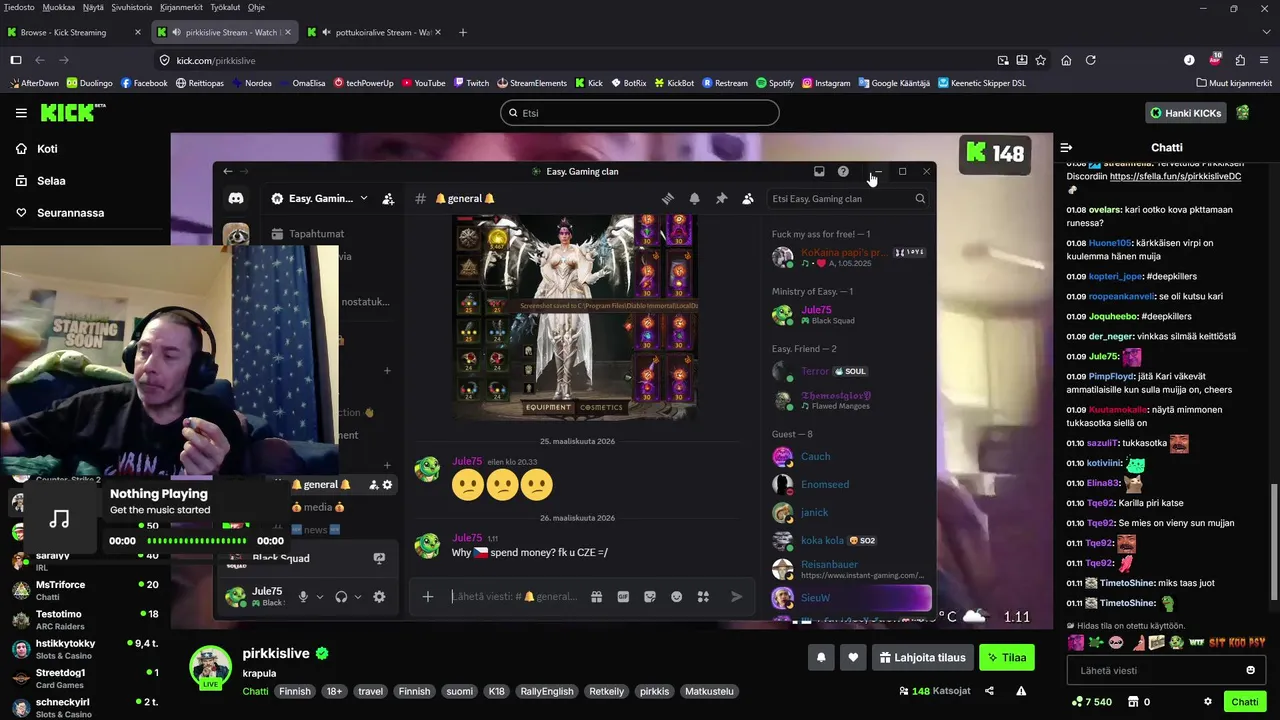Viewport: 1280px width, 720px height.
Task: Click the send arrow in Discord message bar
Action: point(737,597)
